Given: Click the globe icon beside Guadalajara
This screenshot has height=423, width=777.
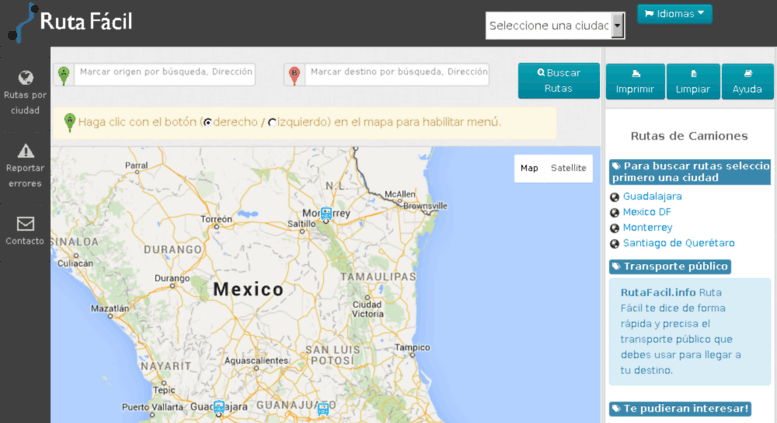Looking at the screenshot, I should (x=614, y=197).
